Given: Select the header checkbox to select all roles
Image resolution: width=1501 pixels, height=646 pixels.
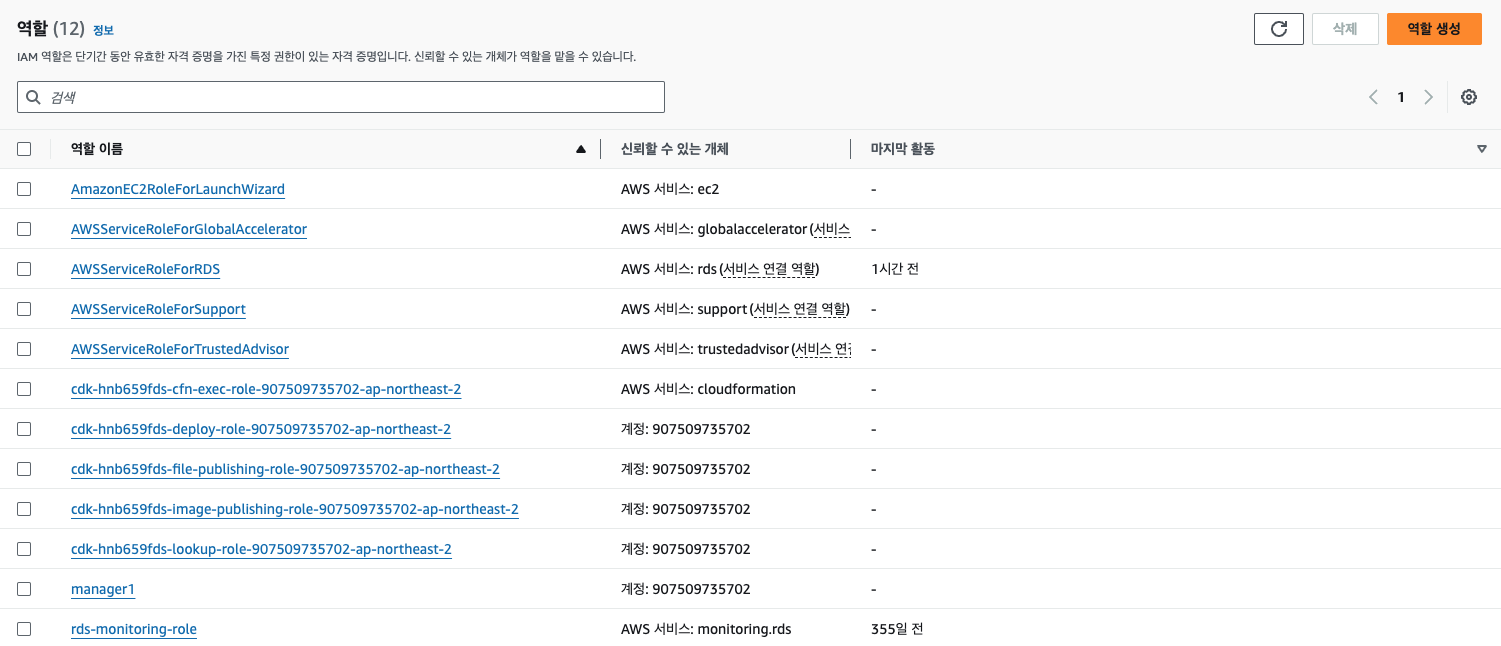Looking at the screenshot, I should click(25, 148).
